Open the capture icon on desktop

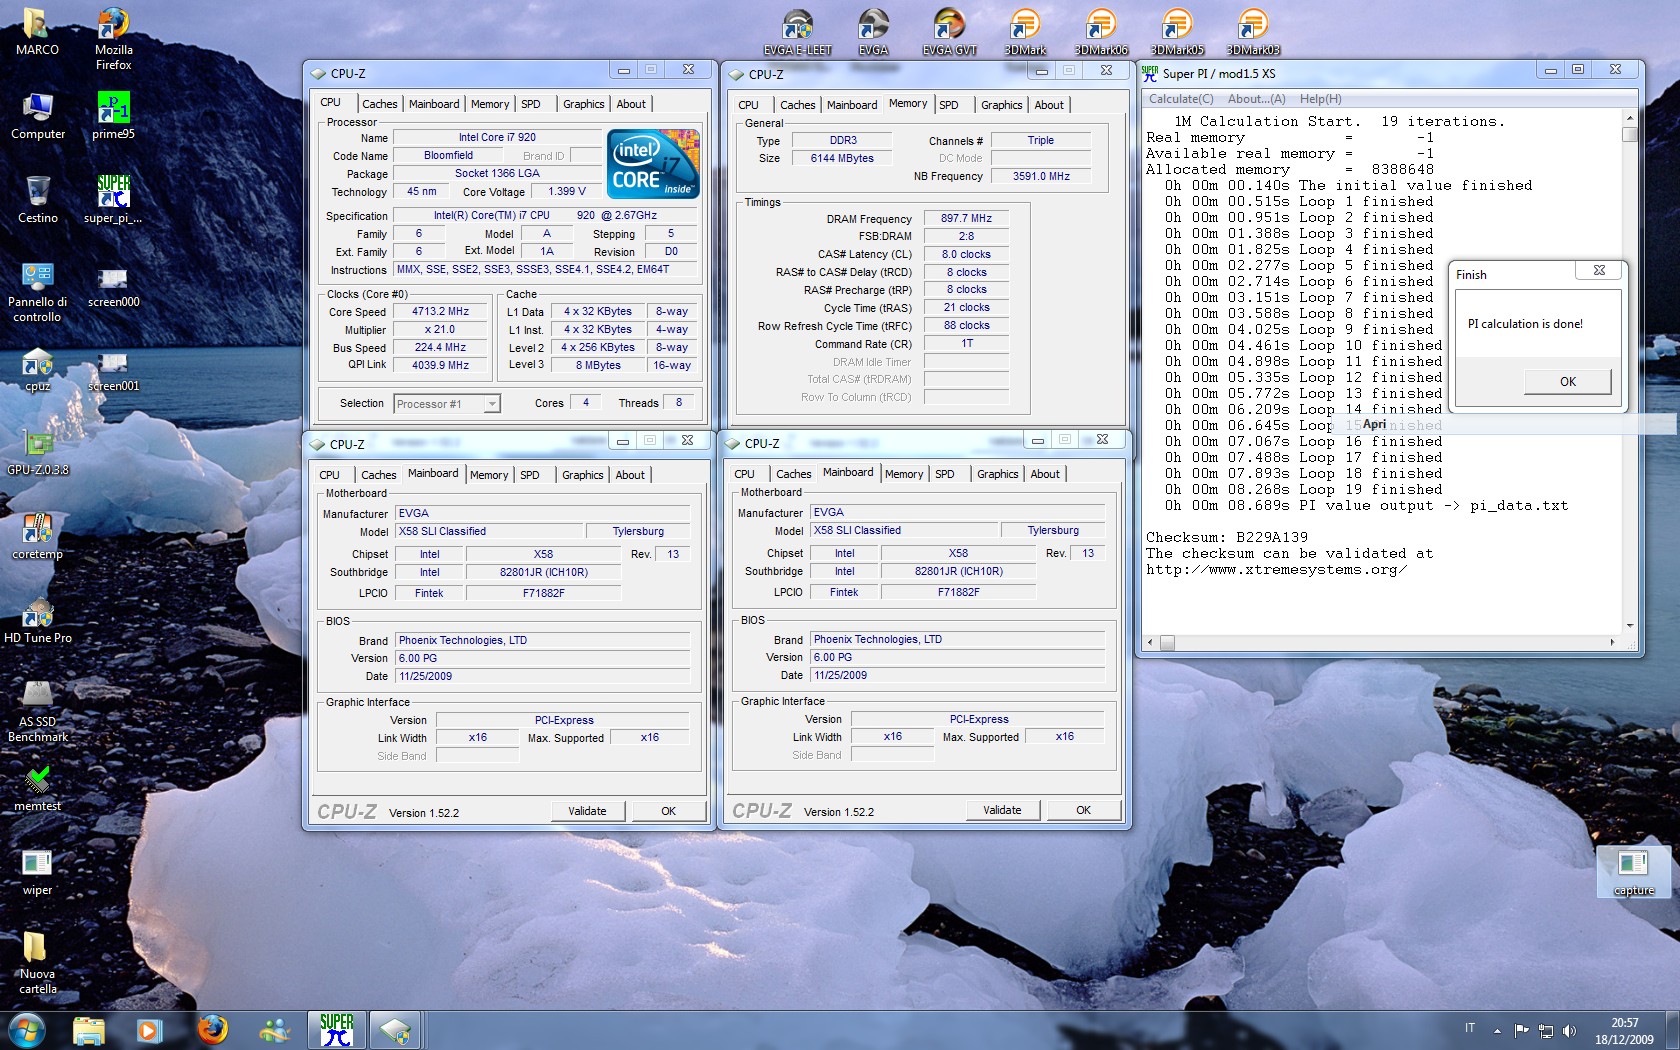click(1633, 872)
